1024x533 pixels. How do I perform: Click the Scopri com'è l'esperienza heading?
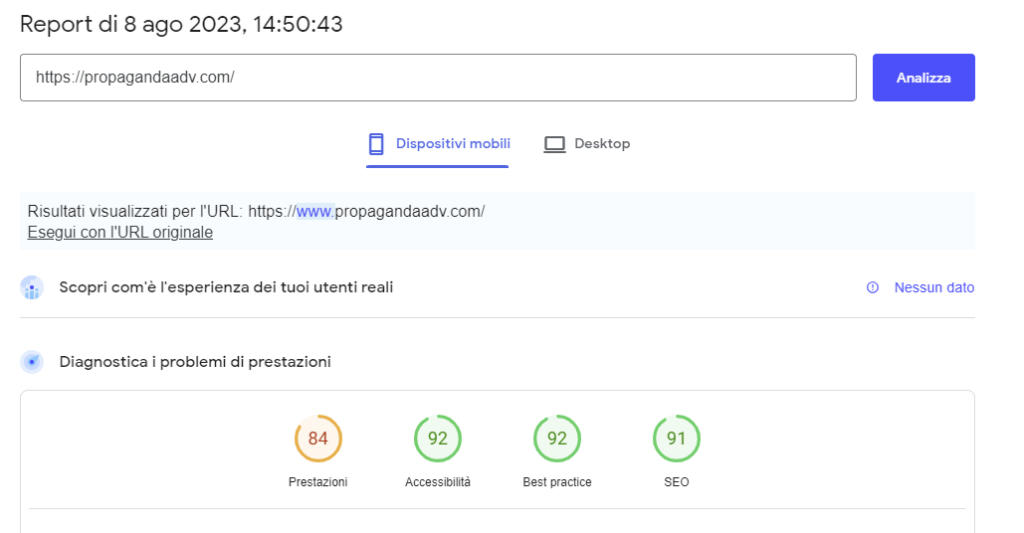(226, 287)
